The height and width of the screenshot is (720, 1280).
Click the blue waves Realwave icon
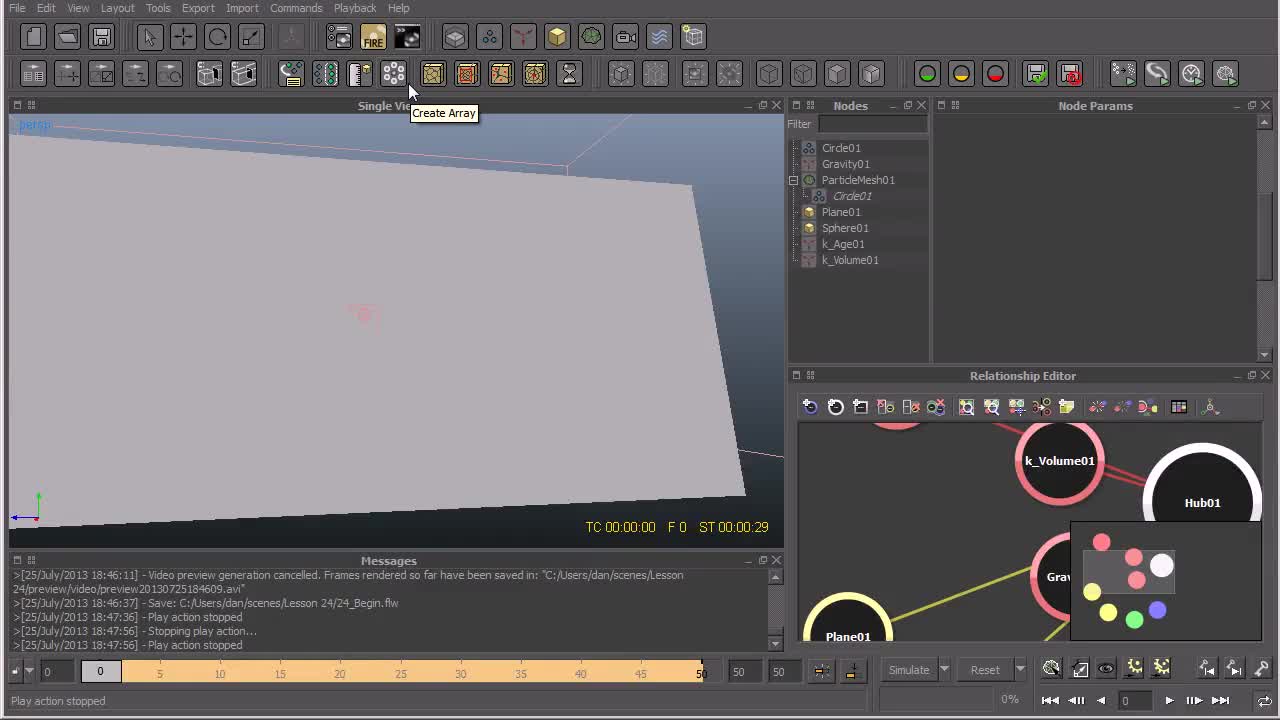click(659, 38)
